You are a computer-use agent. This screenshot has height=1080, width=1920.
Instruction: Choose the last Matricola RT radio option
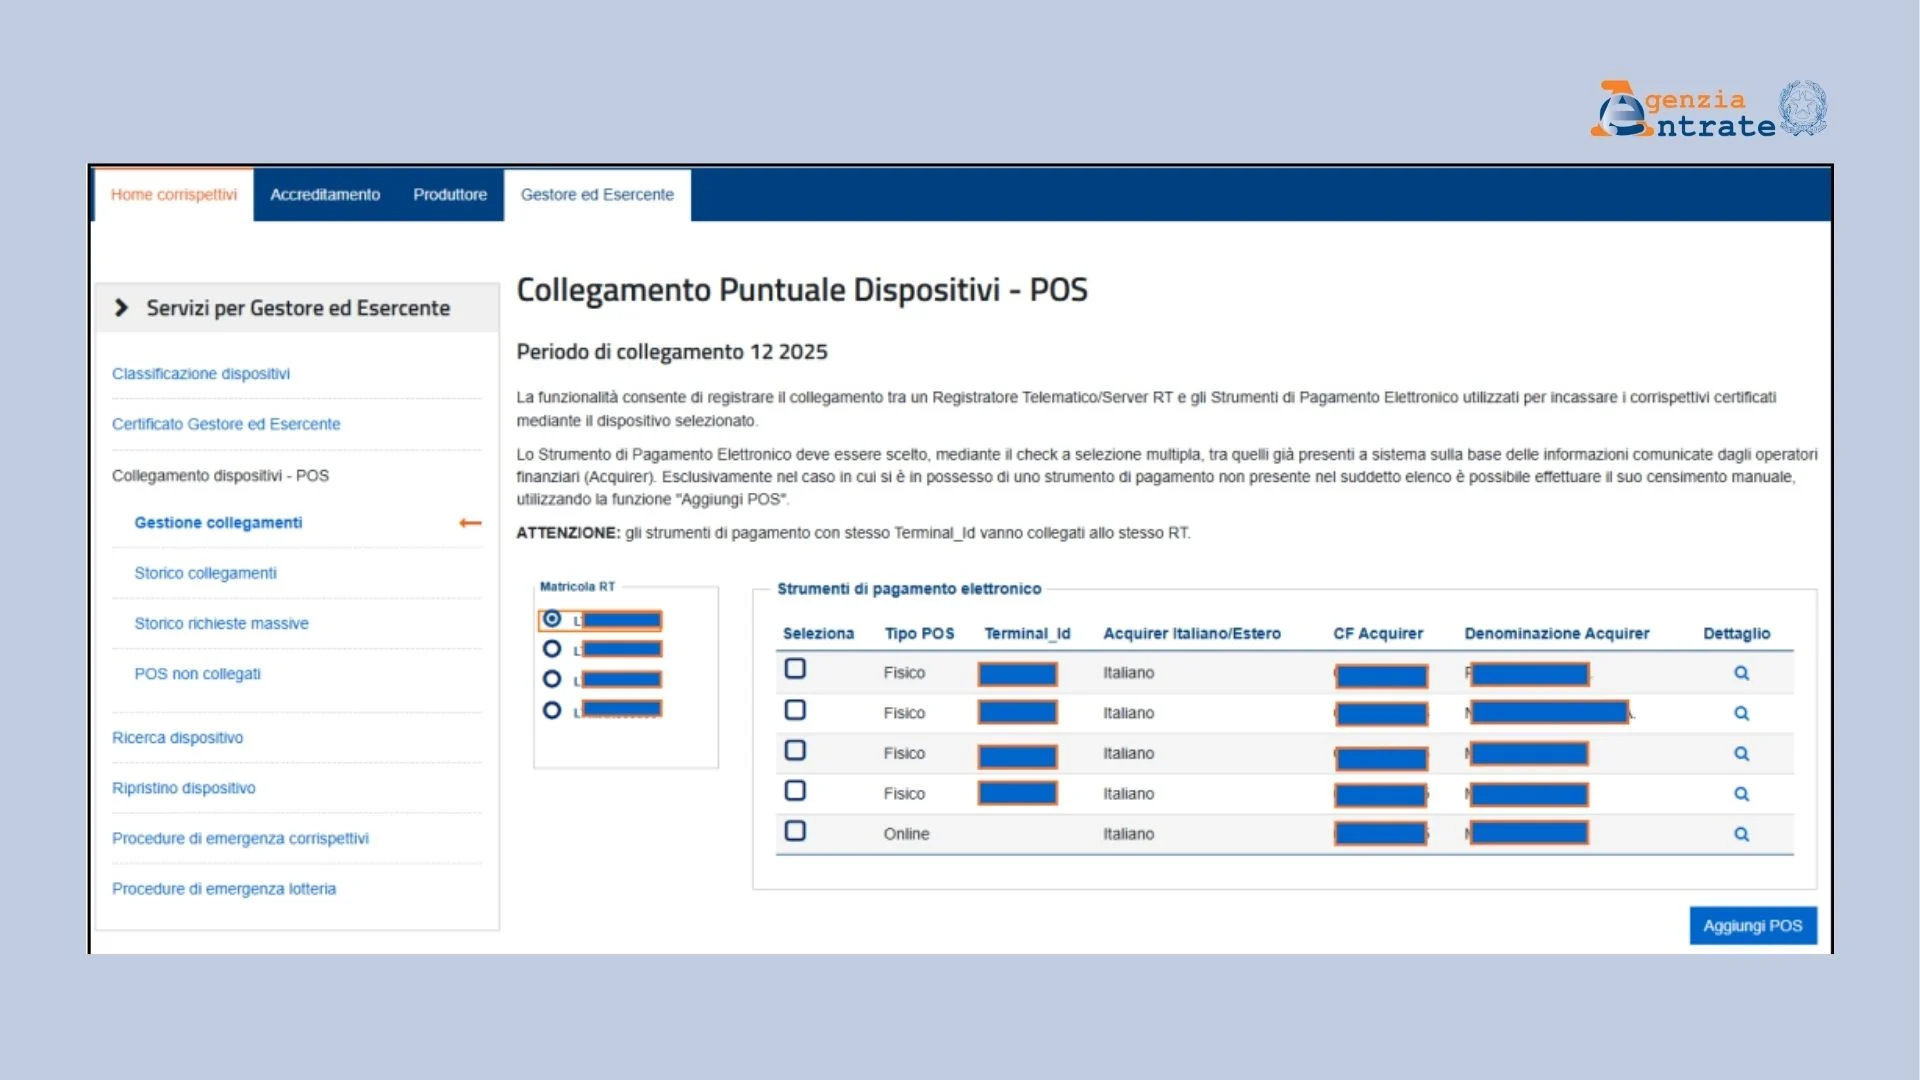[551, 710]
